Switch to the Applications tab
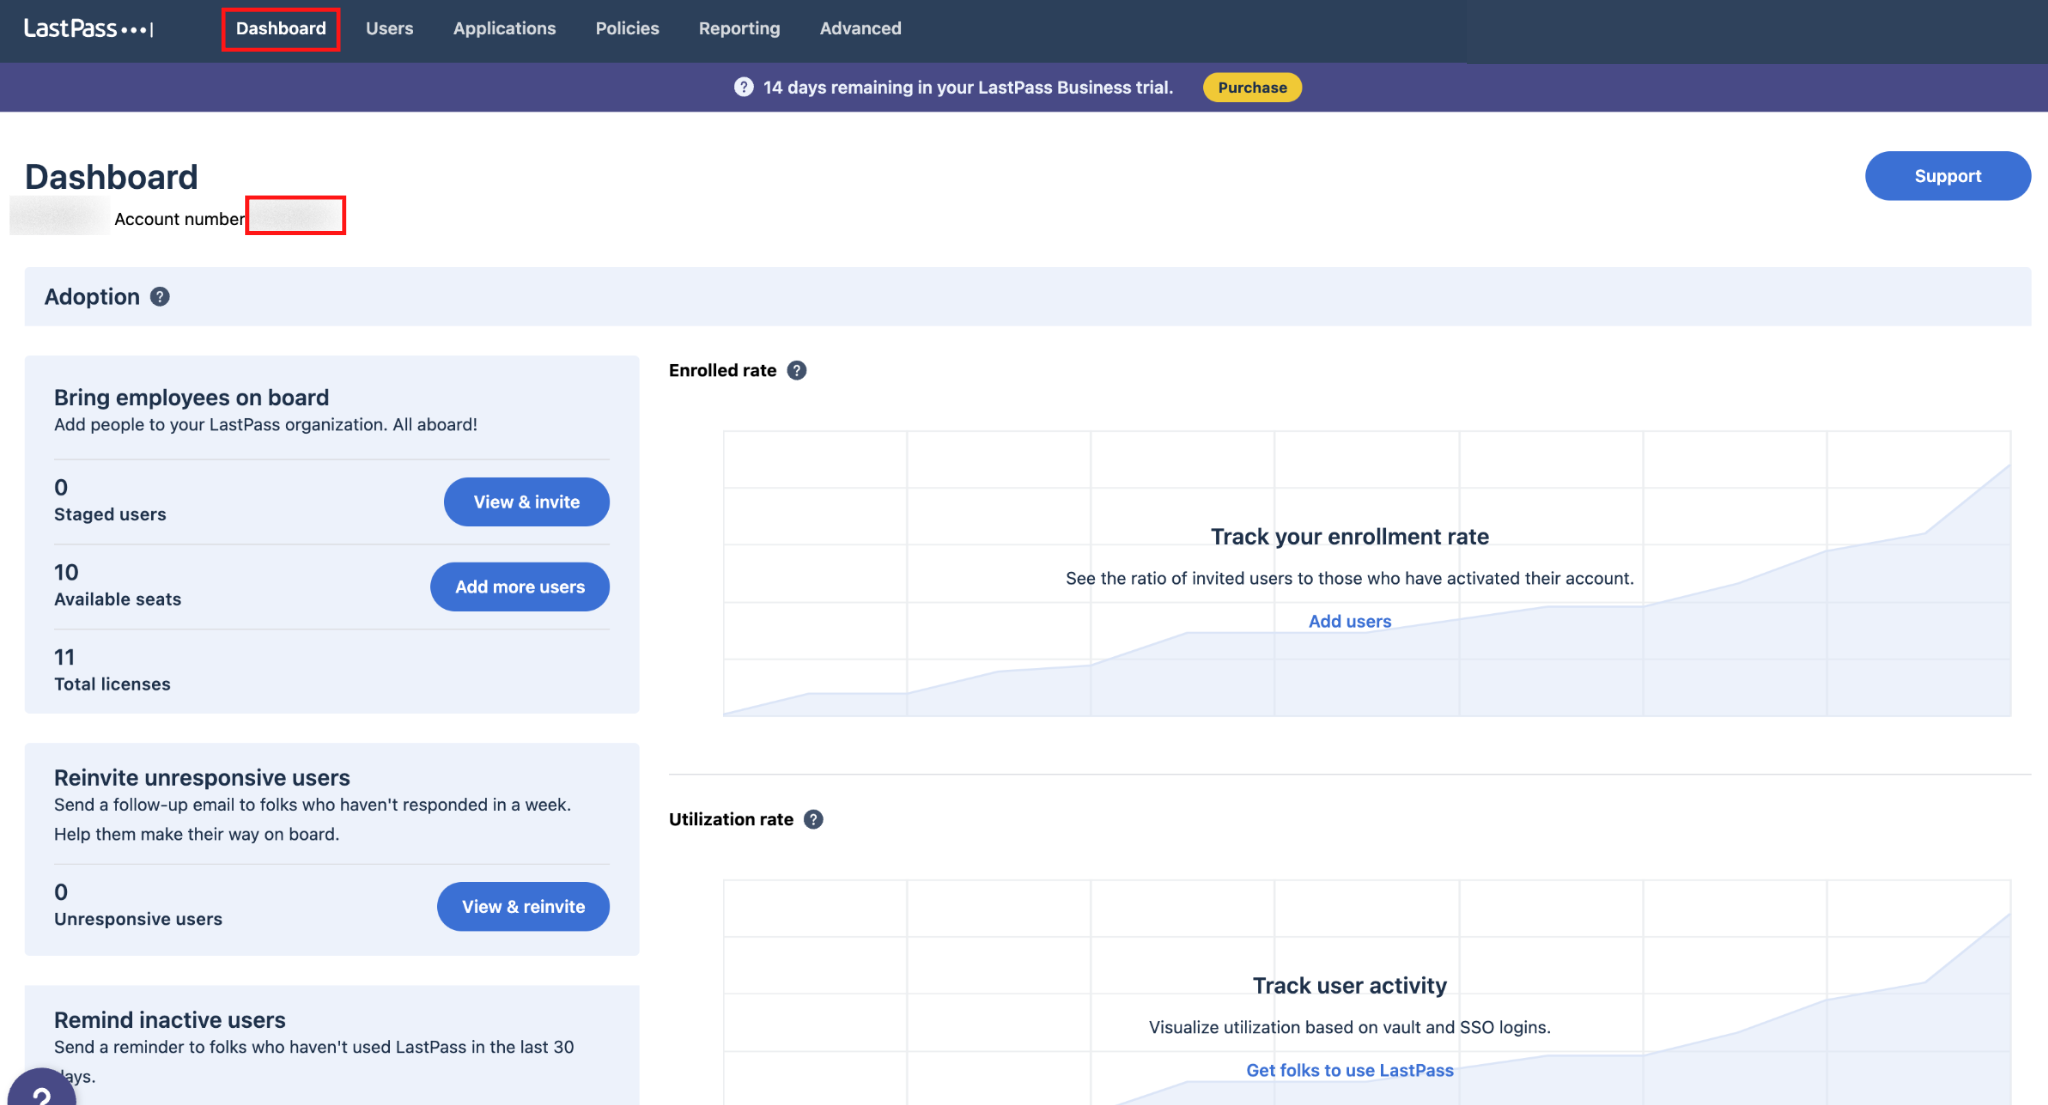Screen dimensions: 2048x1105 coord(504,29)
